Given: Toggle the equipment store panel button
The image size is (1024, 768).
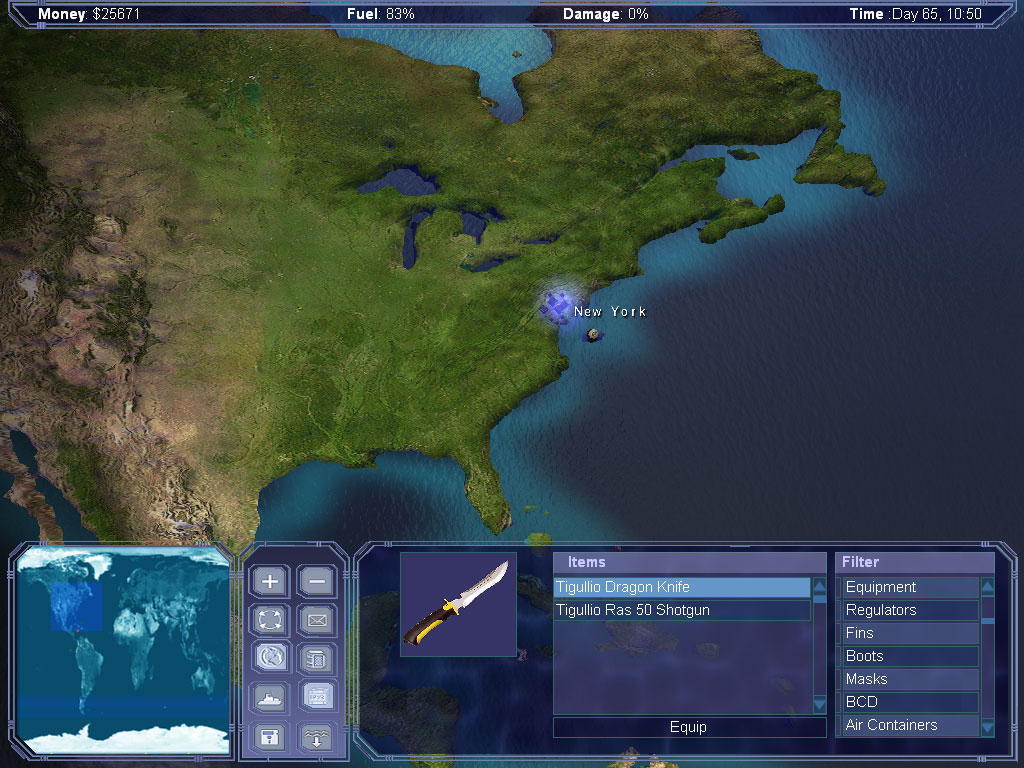Looking at the screenshot, I should (x=317, y=698).
